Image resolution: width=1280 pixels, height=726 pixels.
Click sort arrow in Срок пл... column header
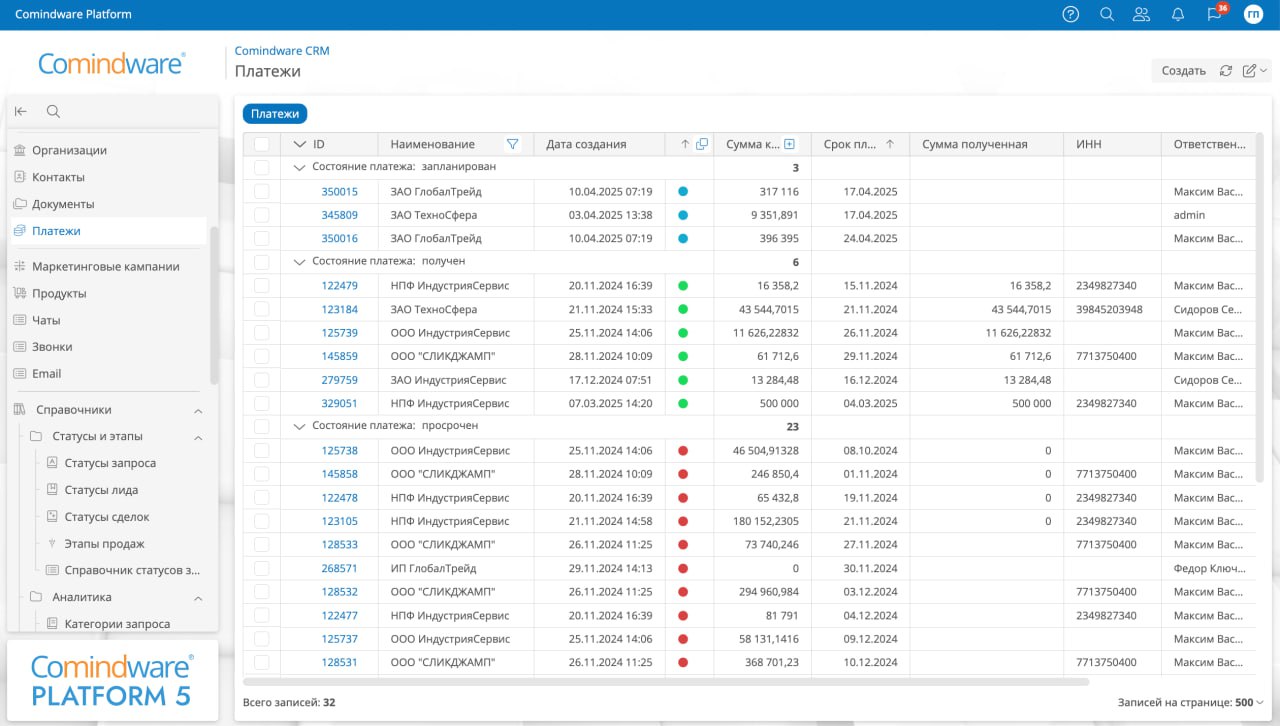click(890, 144)
